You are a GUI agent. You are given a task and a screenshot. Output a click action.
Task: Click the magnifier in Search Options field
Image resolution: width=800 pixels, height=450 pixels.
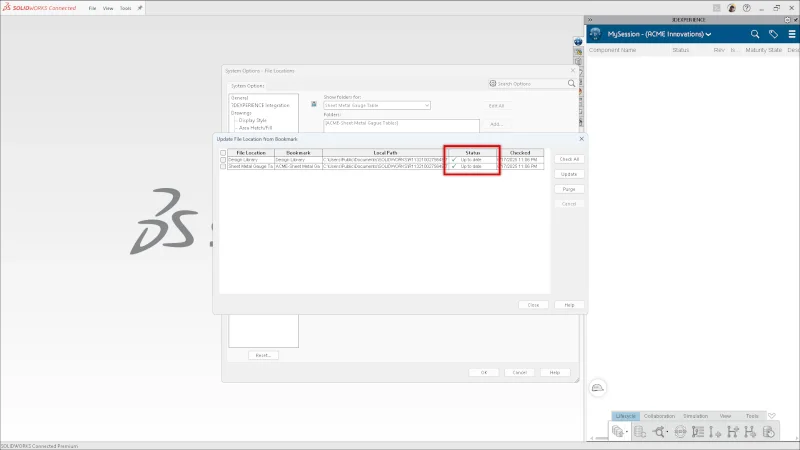(571, 83)
